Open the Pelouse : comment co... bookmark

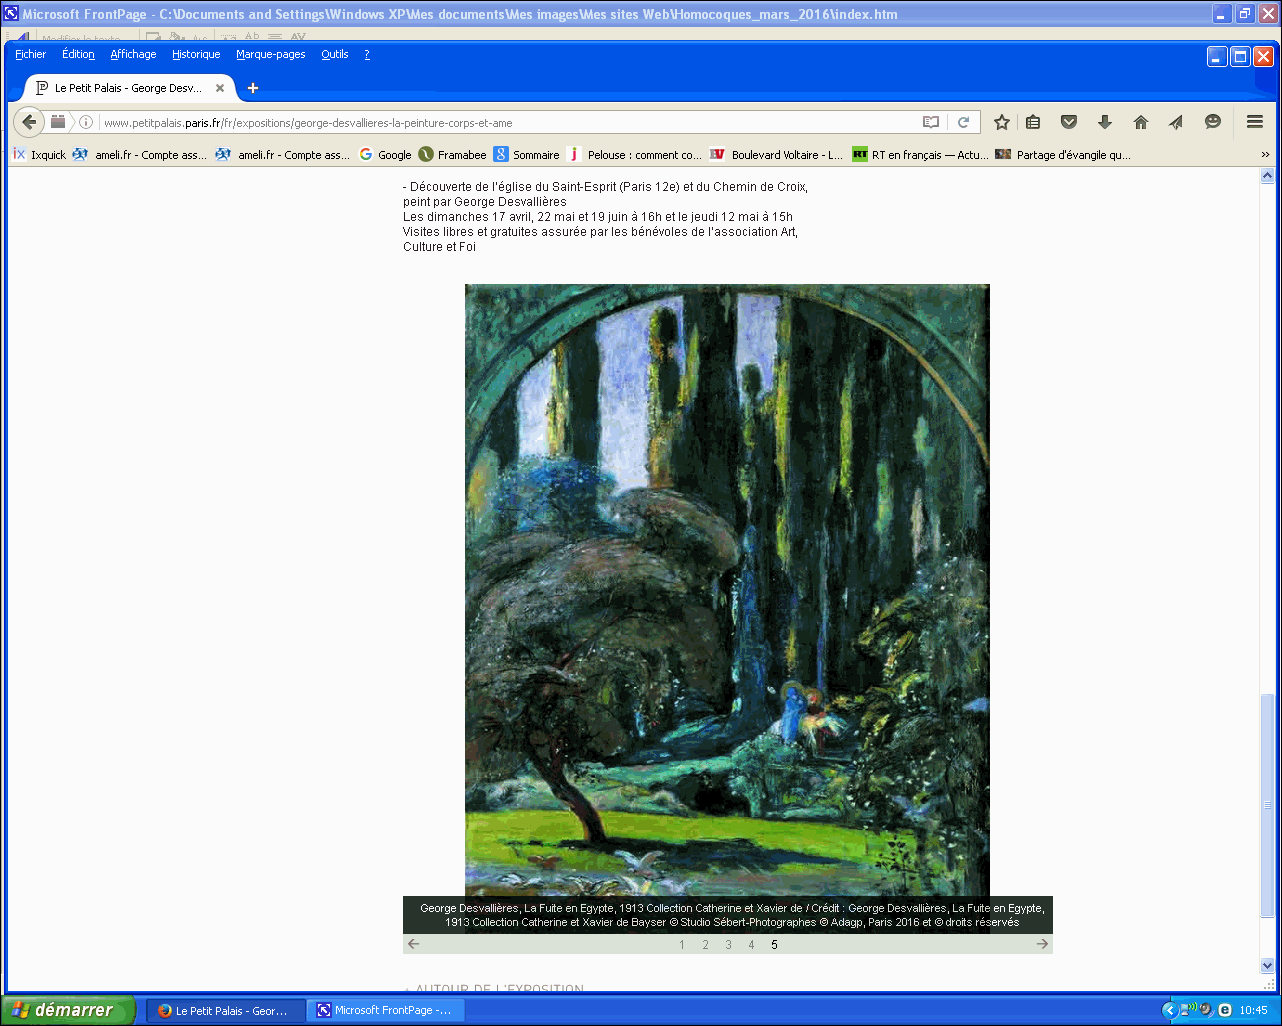tap(635, 155)
